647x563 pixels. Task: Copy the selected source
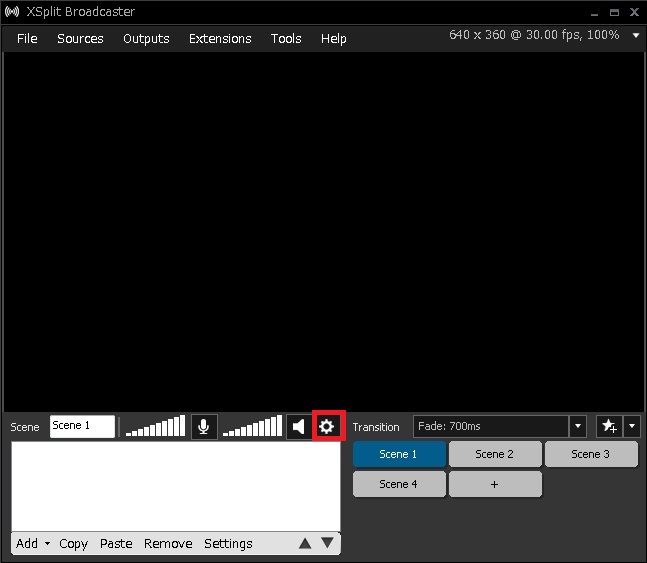click(73, 544)
